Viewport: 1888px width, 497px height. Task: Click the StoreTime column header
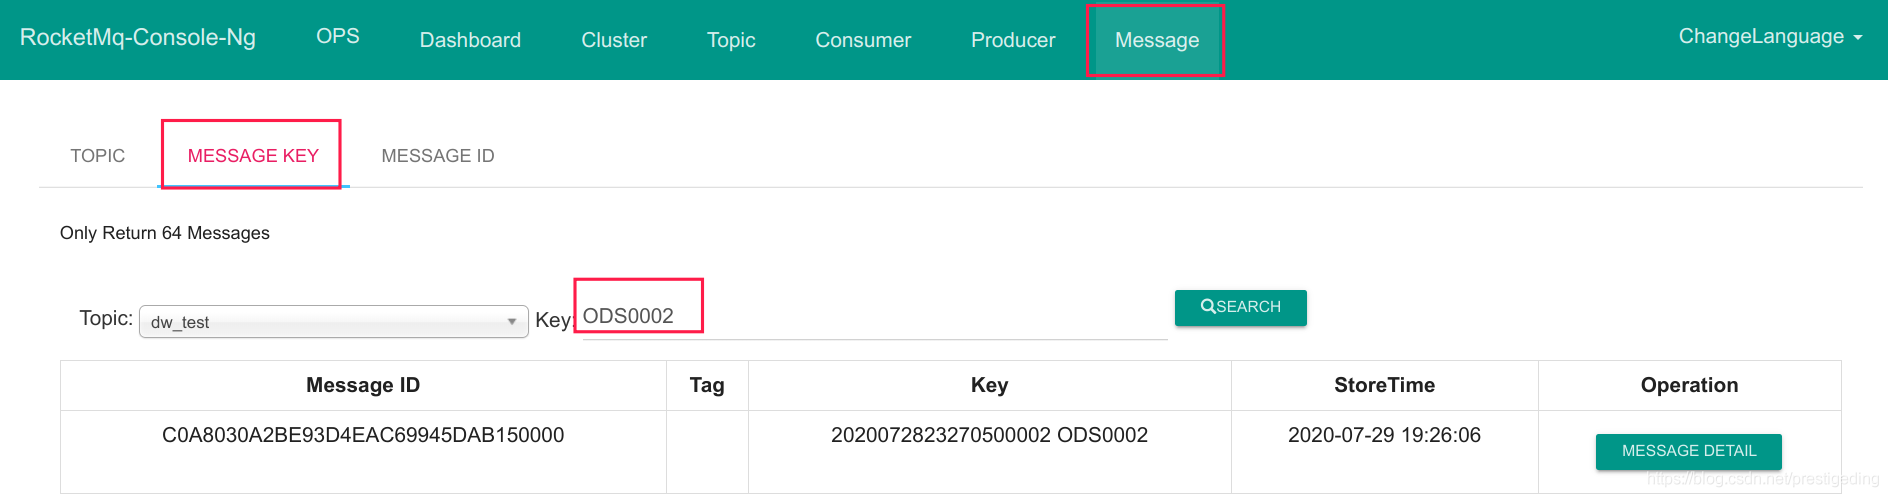(x=1384, y=385)
